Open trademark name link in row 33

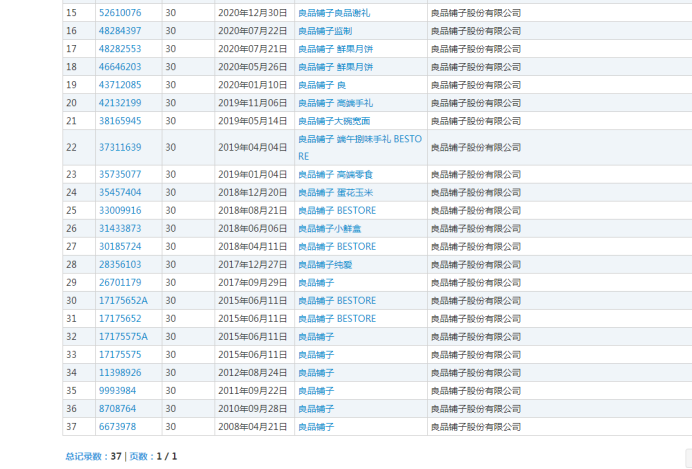pyautogui.click(x=316, y=355)
